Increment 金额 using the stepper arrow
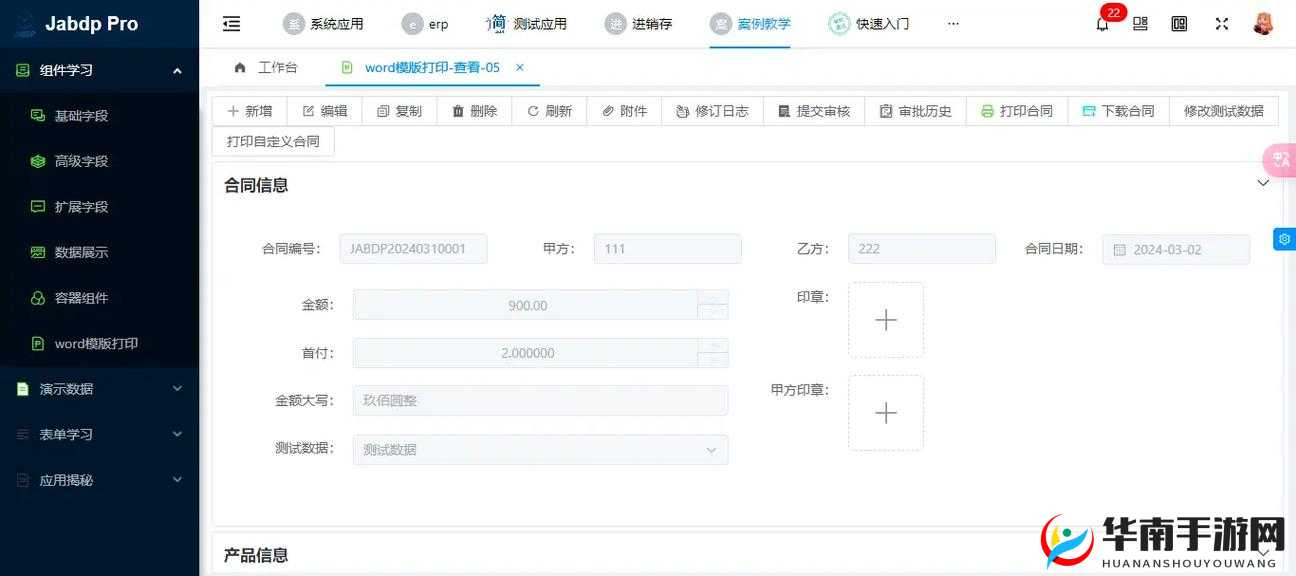 [x=714, y=299]
